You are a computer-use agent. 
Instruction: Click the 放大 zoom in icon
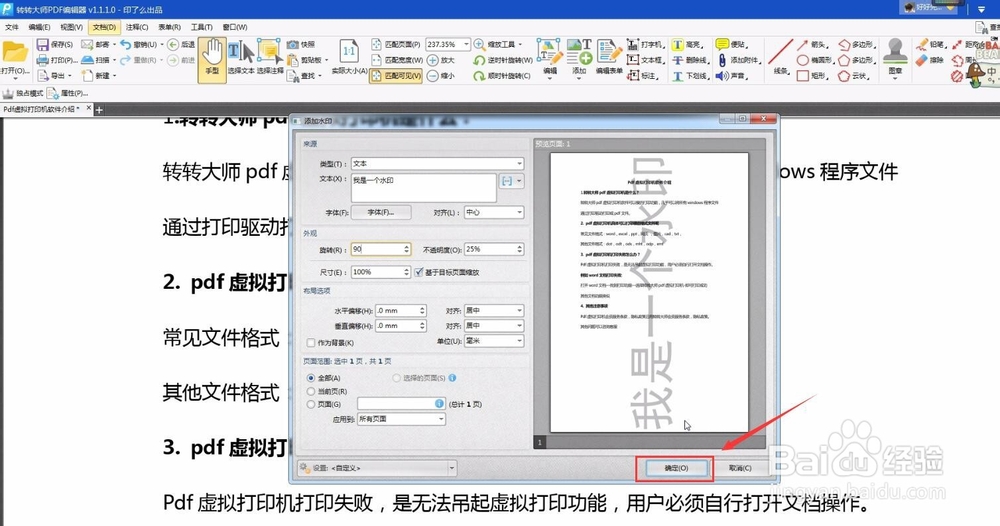pyautogui.click(x=433, y=60)
